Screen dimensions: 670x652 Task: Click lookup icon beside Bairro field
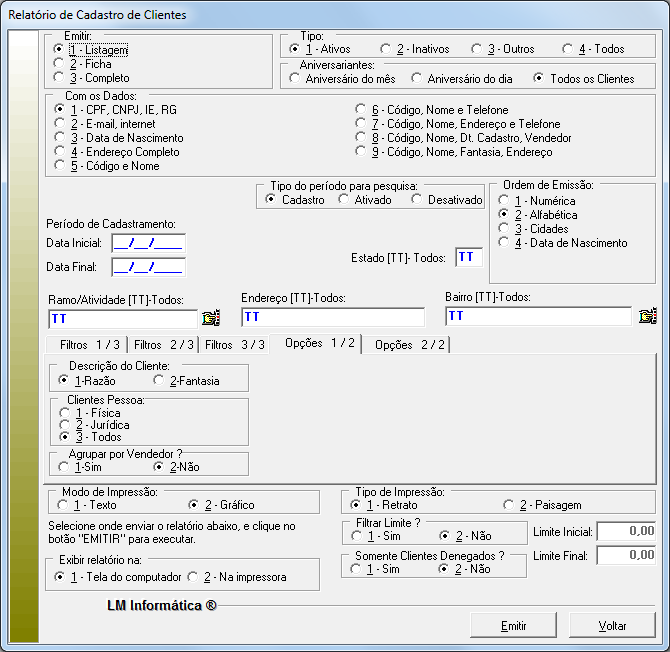(647, 316)
